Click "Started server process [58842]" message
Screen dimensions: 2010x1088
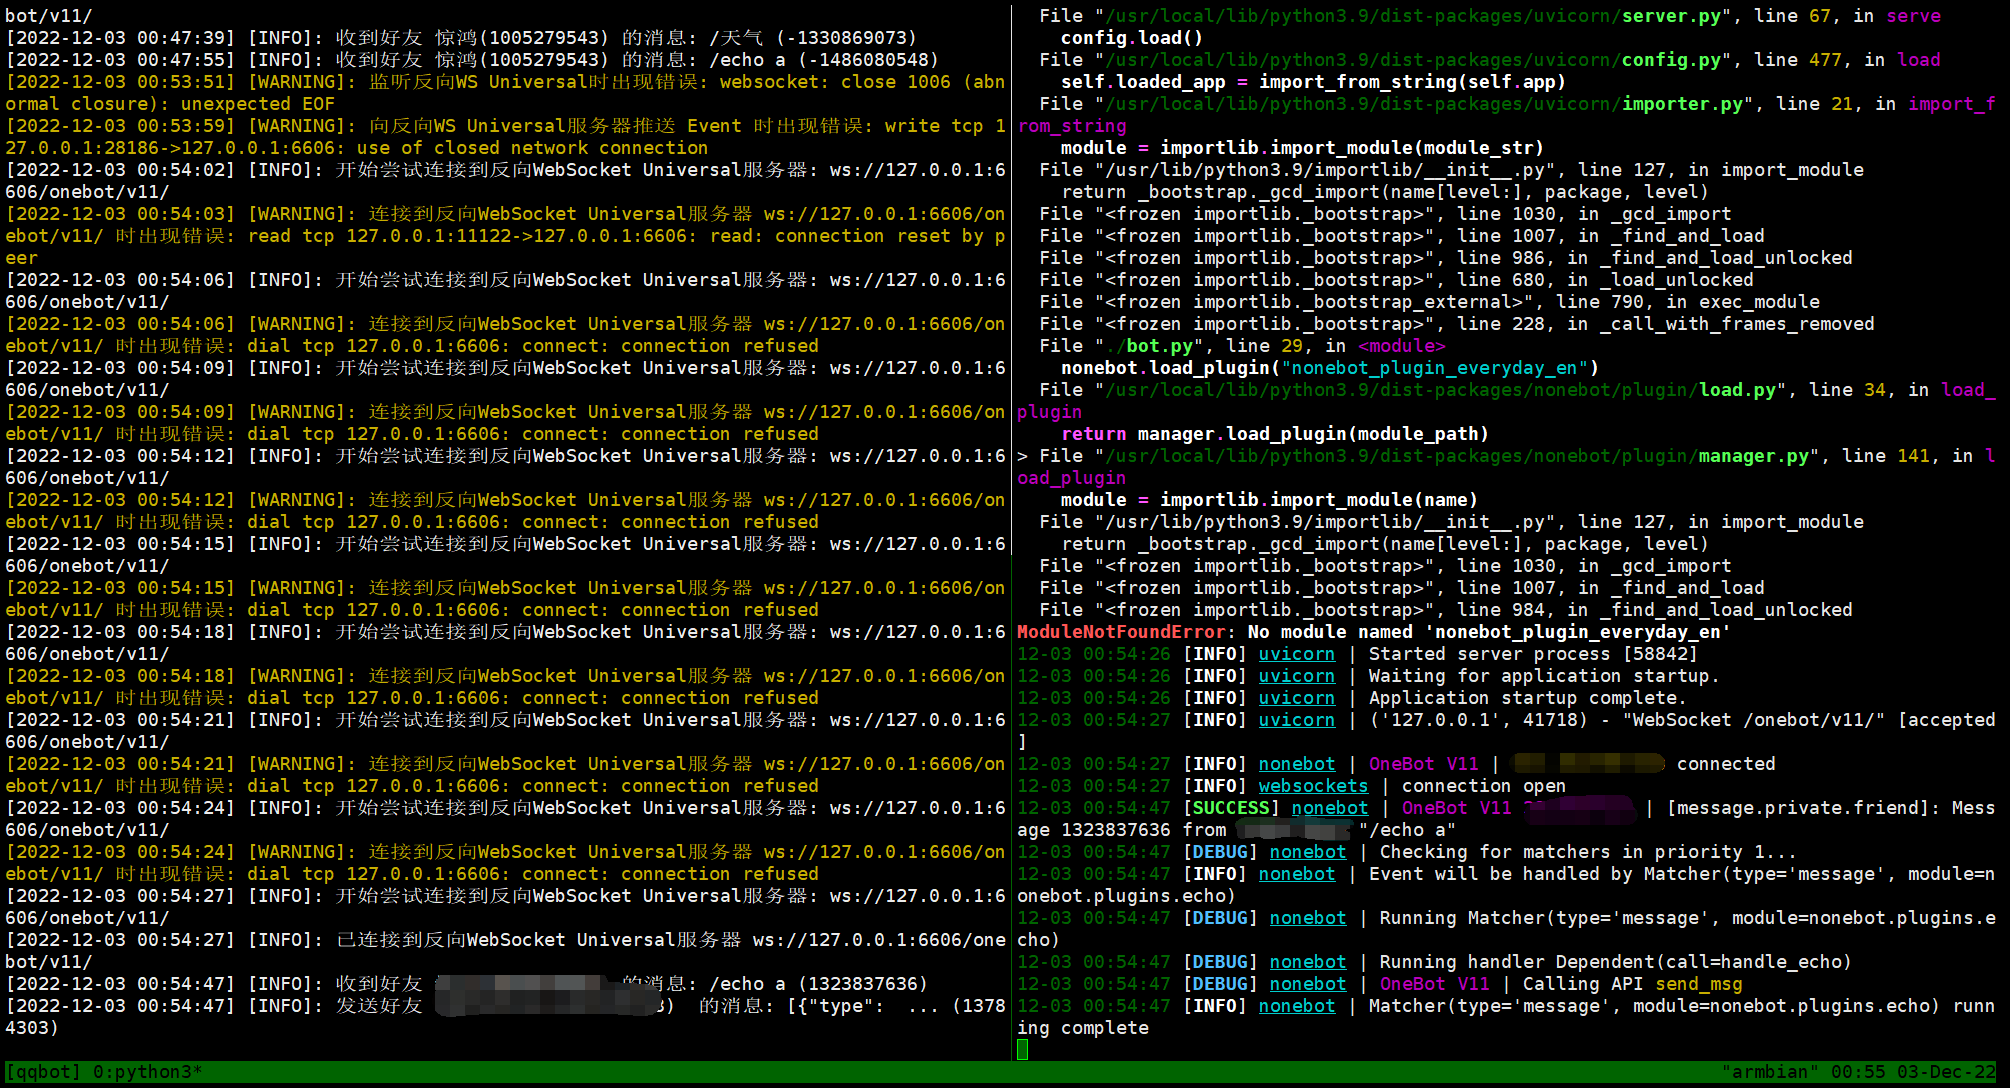coord(1533,654)
